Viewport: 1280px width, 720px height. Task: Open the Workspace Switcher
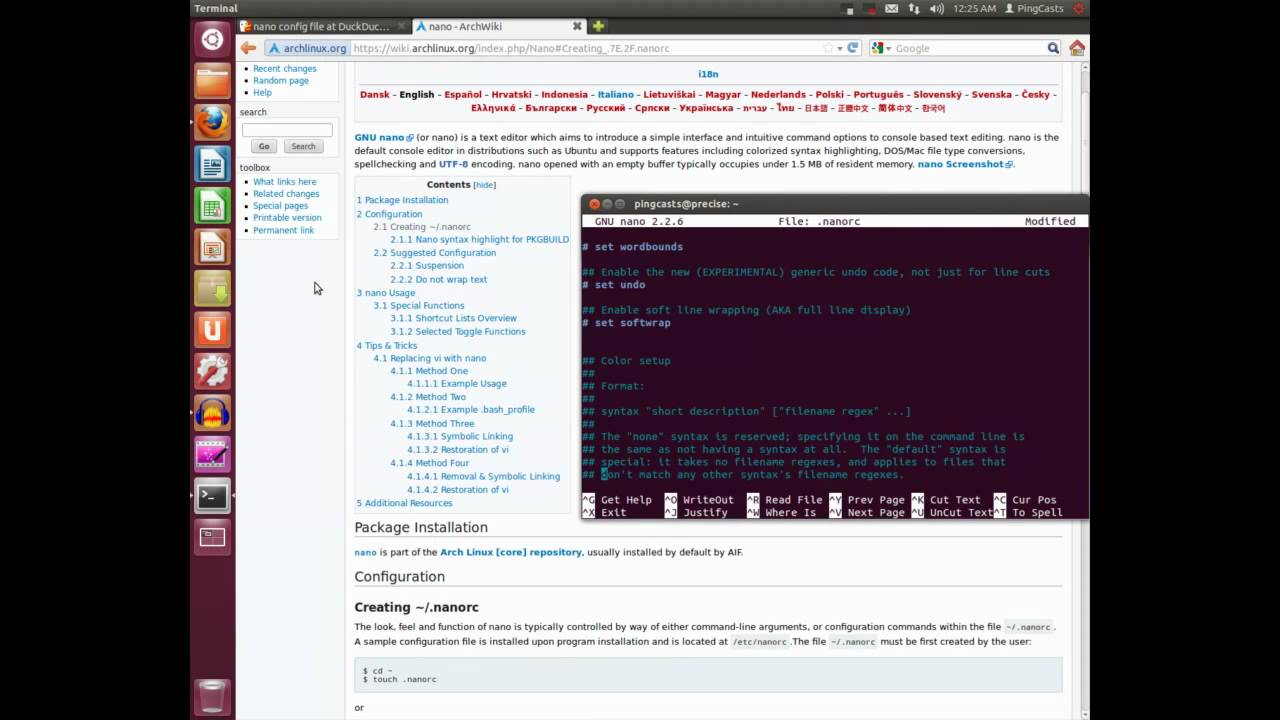tap(212, 537)
